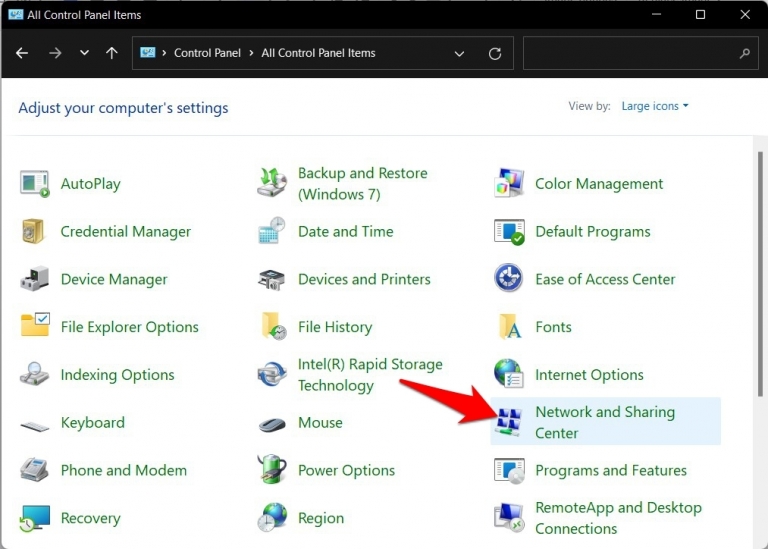The image size is (768, 549).
Task: Open the File Explorer Options link
Action: click(x=129, y=327)
